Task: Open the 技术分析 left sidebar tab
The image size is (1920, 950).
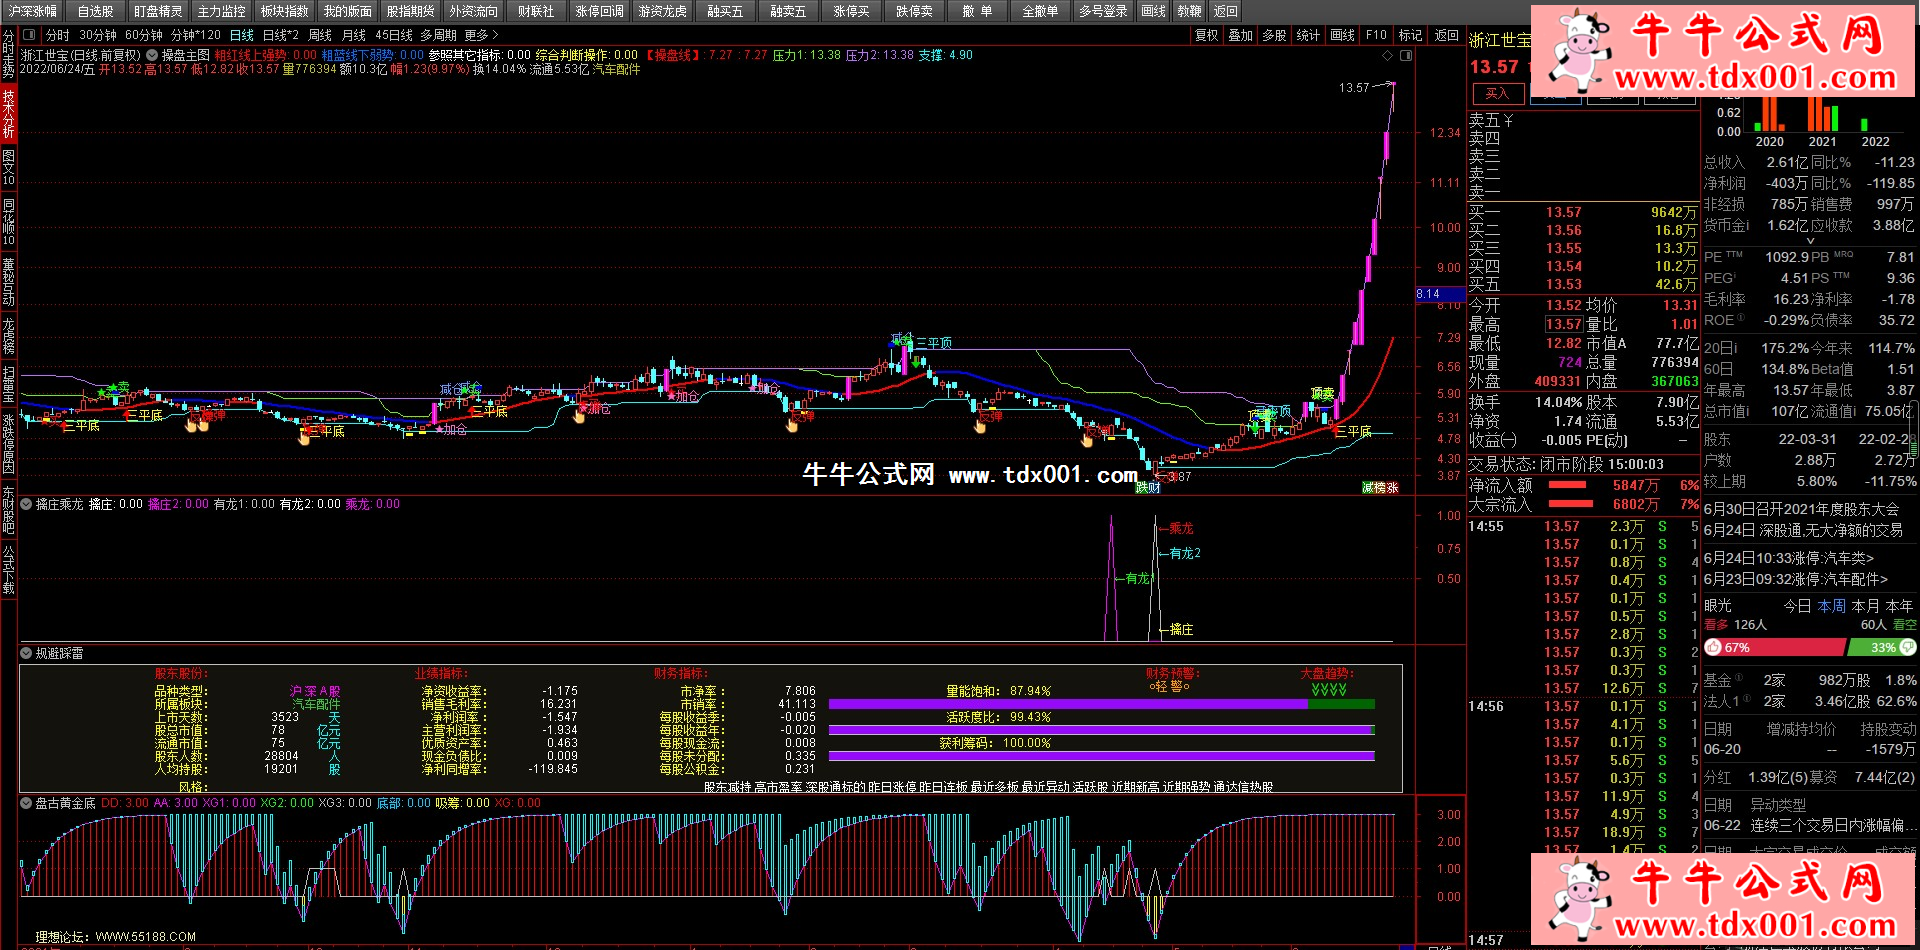Action: click(8, 113)
